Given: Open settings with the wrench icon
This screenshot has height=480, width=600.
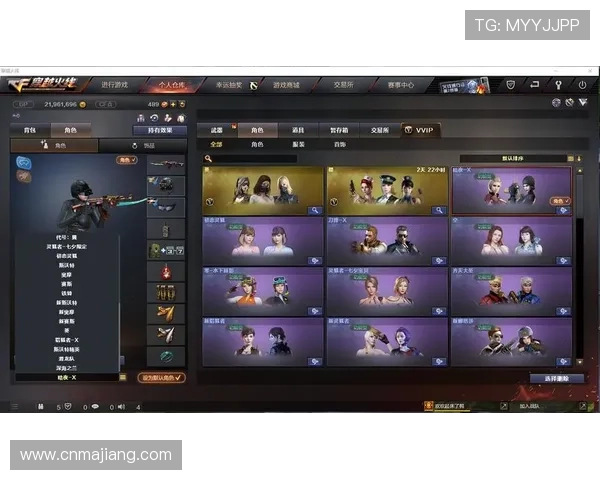Looking at the screenshot, I should click(558, 85).
